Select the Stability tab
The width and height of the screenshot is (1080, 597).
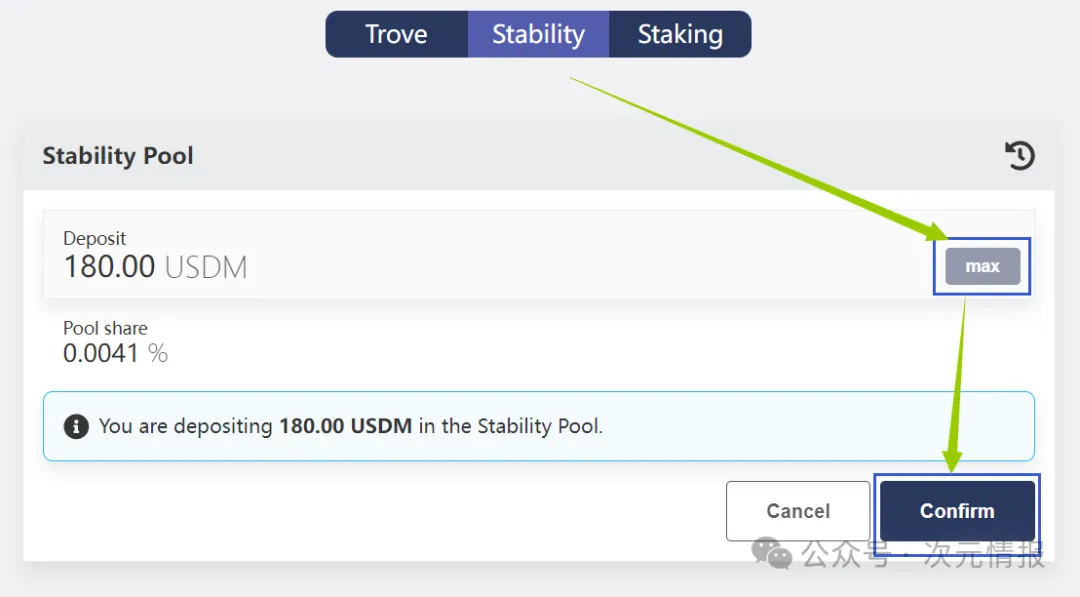tap(538, 34)
